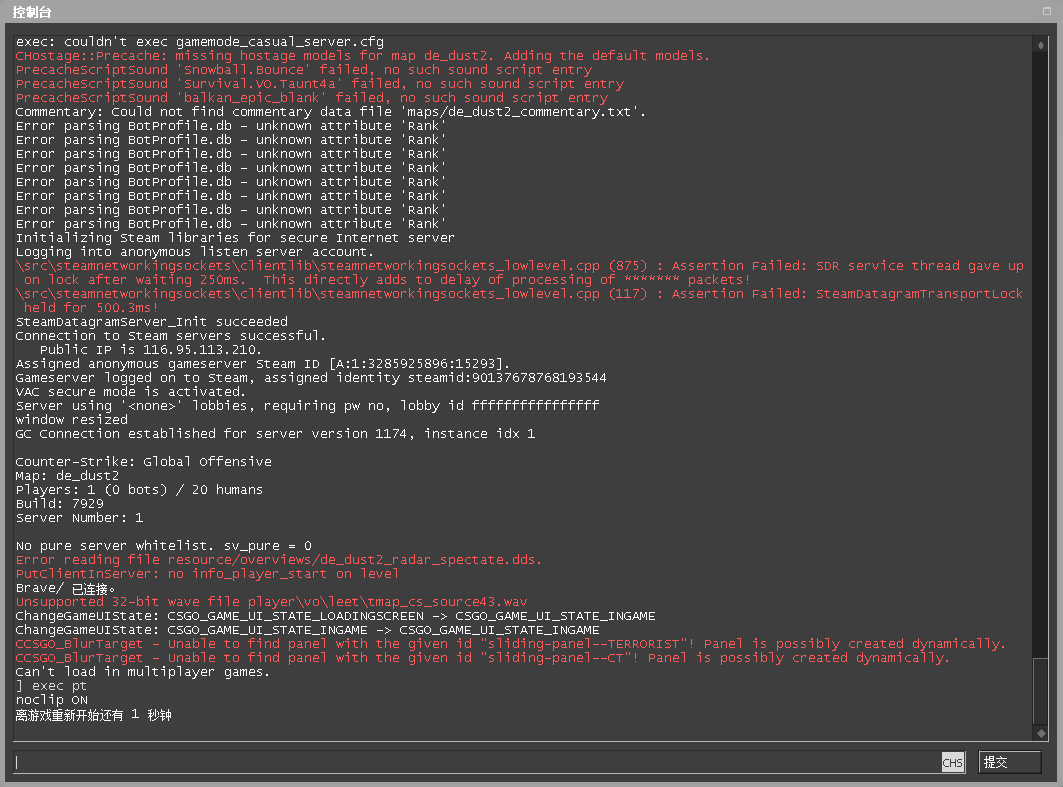Click the window button in the title bar
This screenshot has height=787, width=1063.
pos(1046,11)
